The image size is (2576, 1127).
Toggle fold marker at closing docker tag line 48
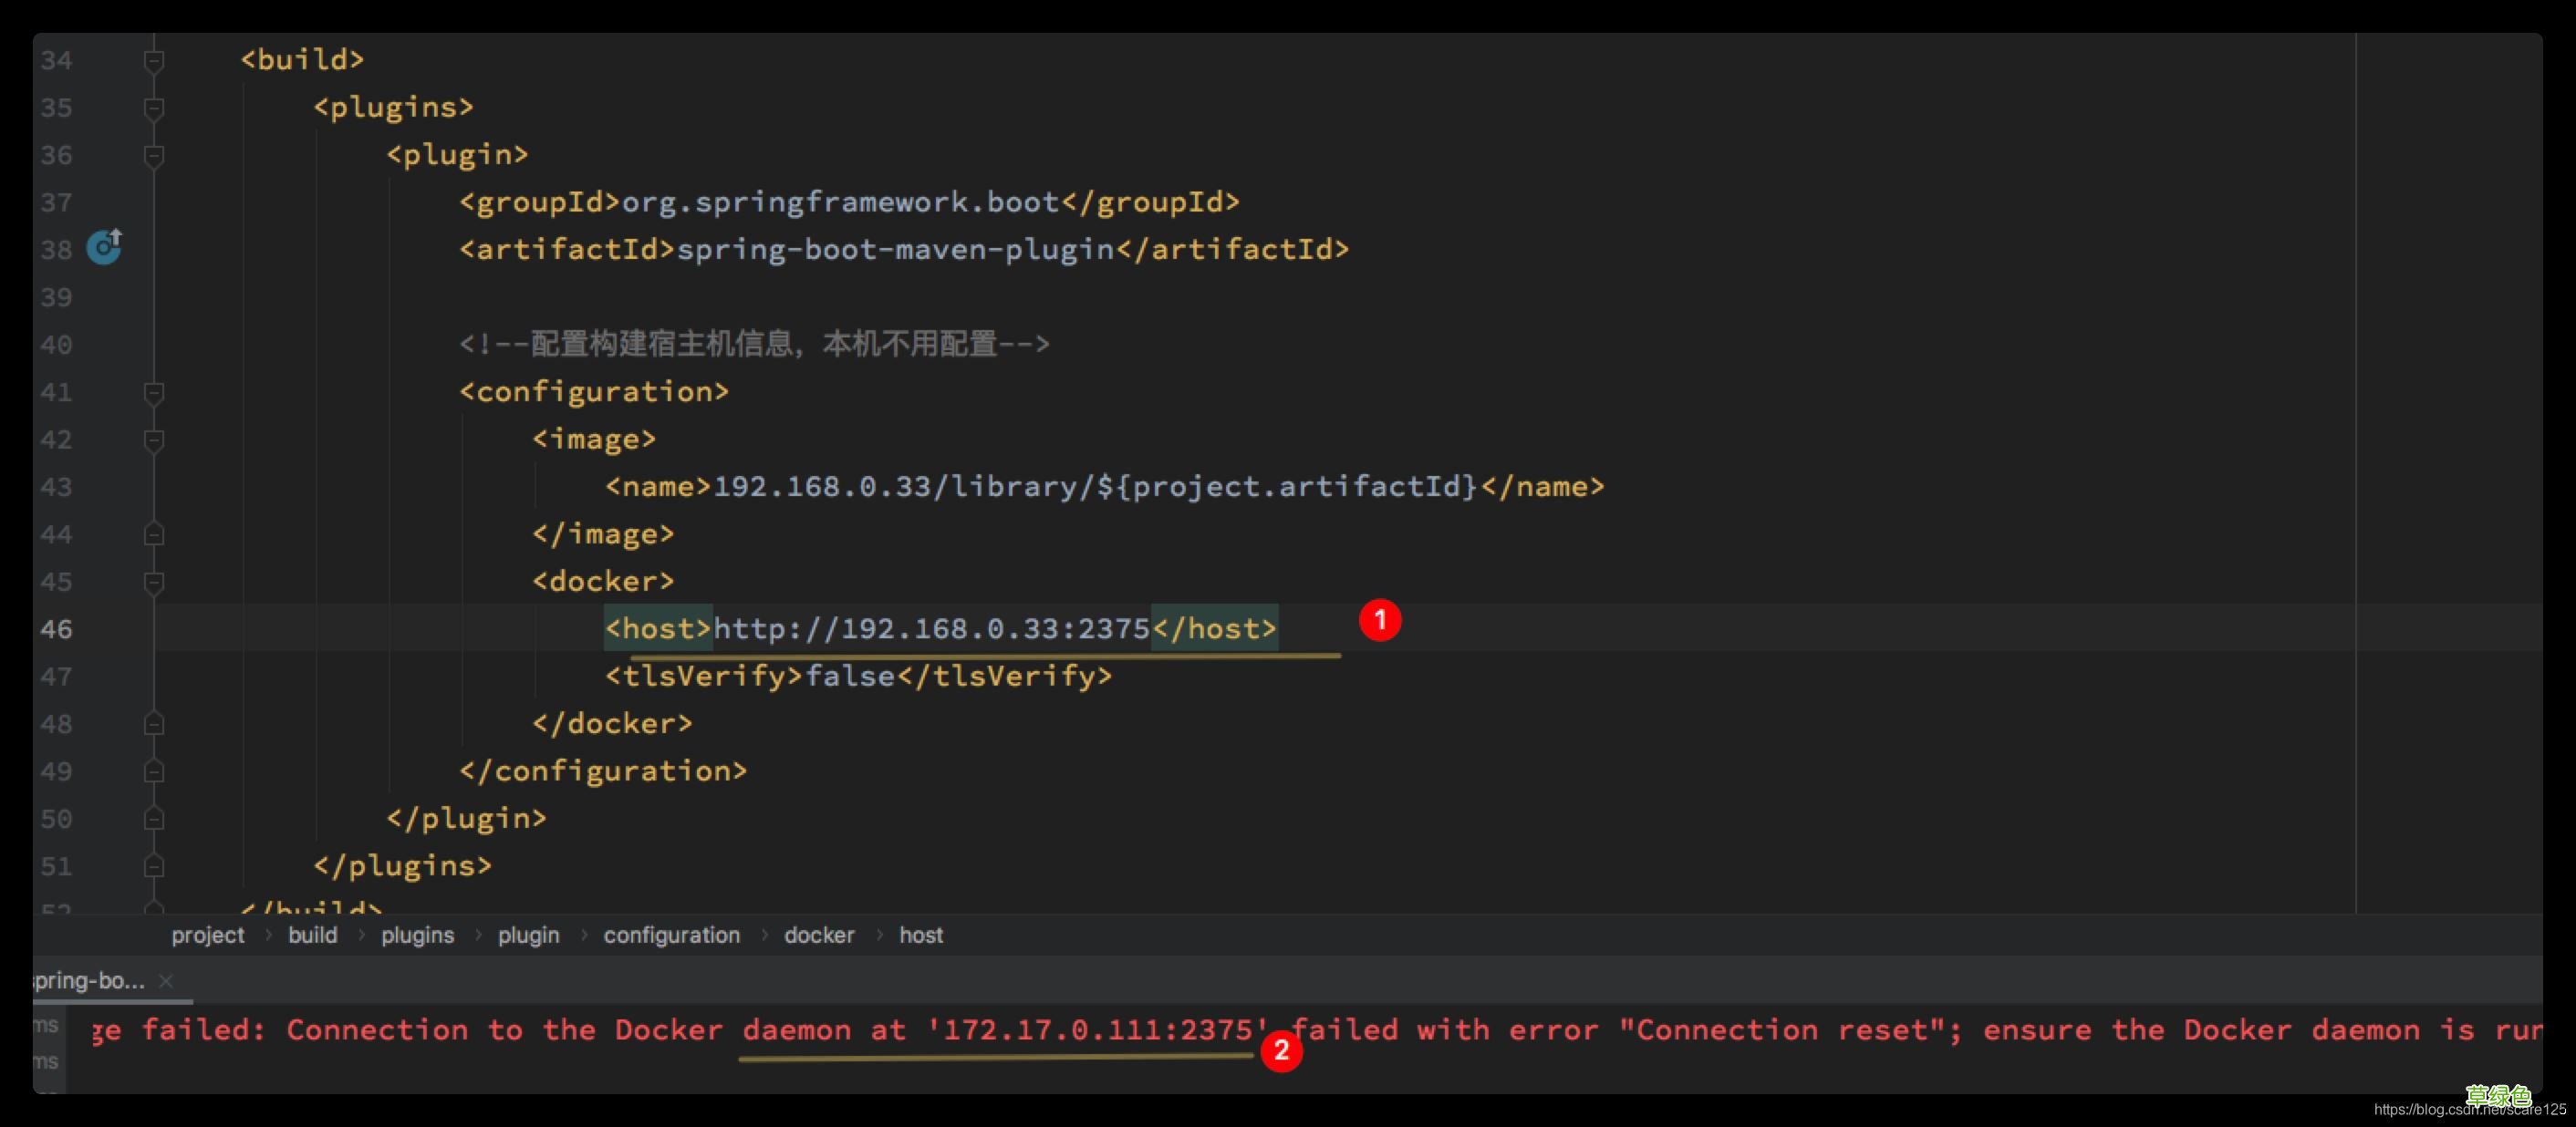pos(153,723)
